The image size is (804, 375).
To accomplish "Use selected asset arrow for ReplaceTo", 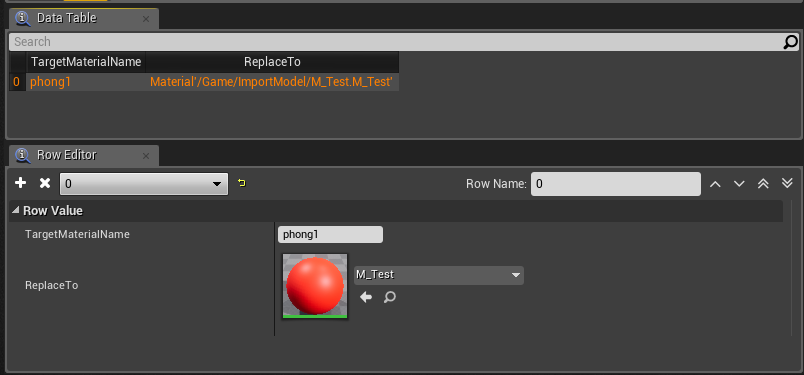I will [366, 297].
